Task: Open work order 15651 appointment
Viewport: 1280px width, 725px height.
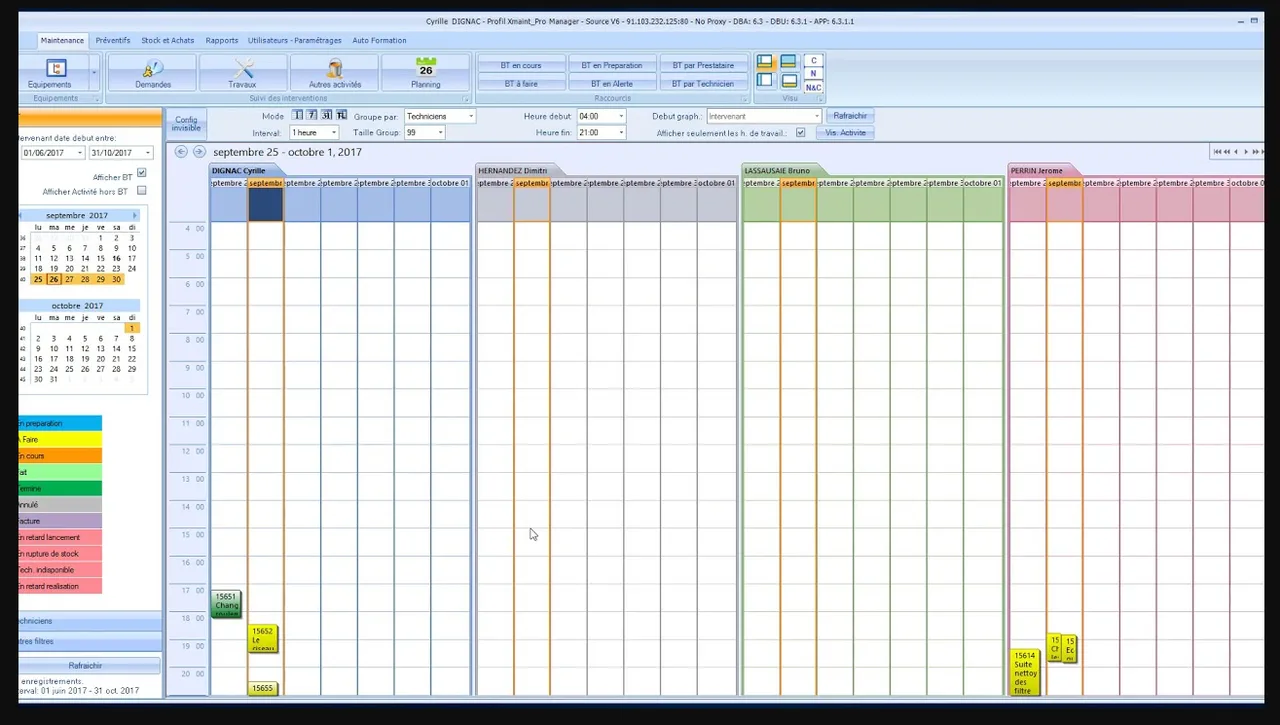Action: click(x=226, y=604)
